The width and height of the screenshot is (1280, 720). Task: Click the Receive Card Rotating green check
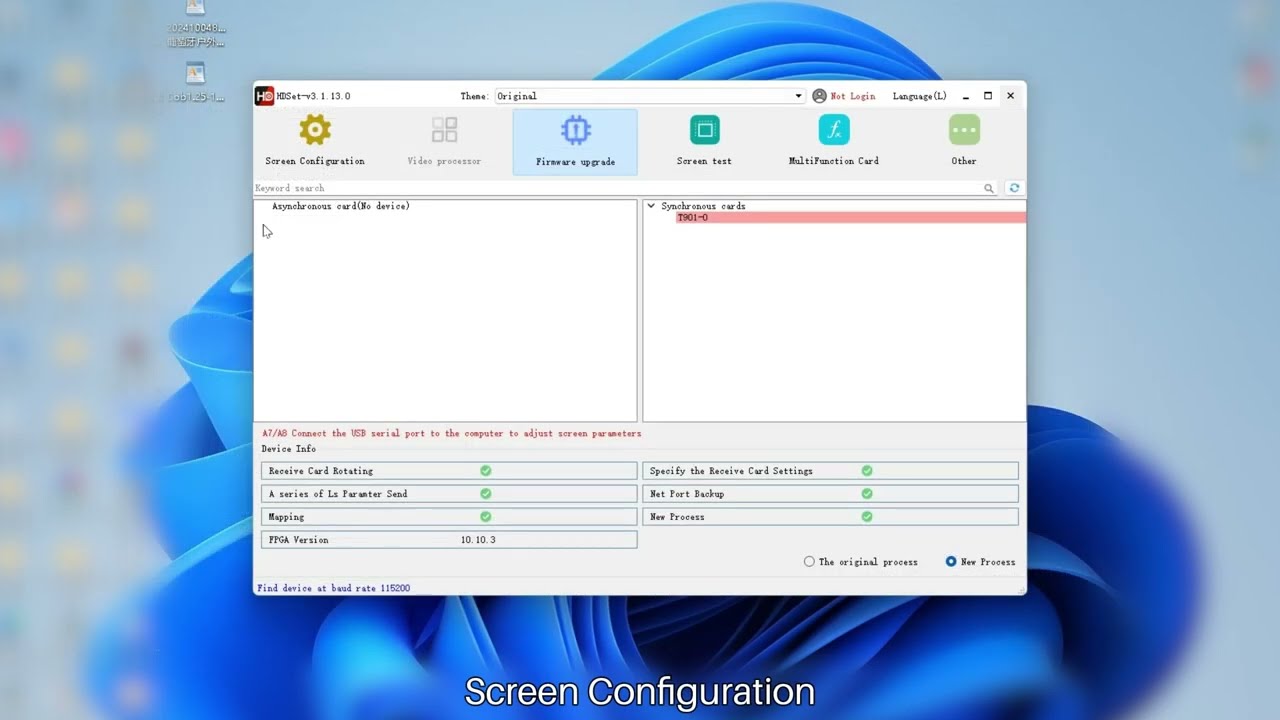485,470
